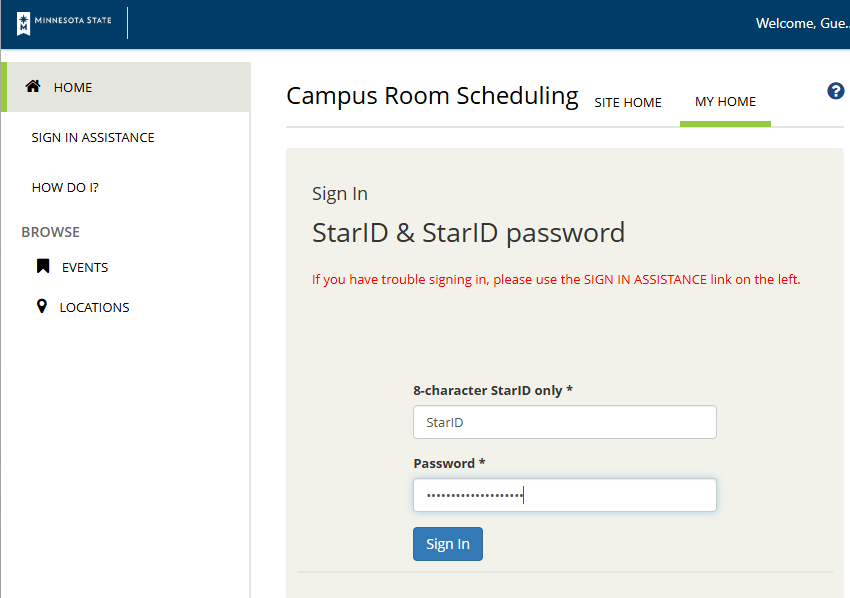Viewport: 850px width, 598px height.
Task: Select the HOW DO I? sidebar item
Action: point(65,187)
